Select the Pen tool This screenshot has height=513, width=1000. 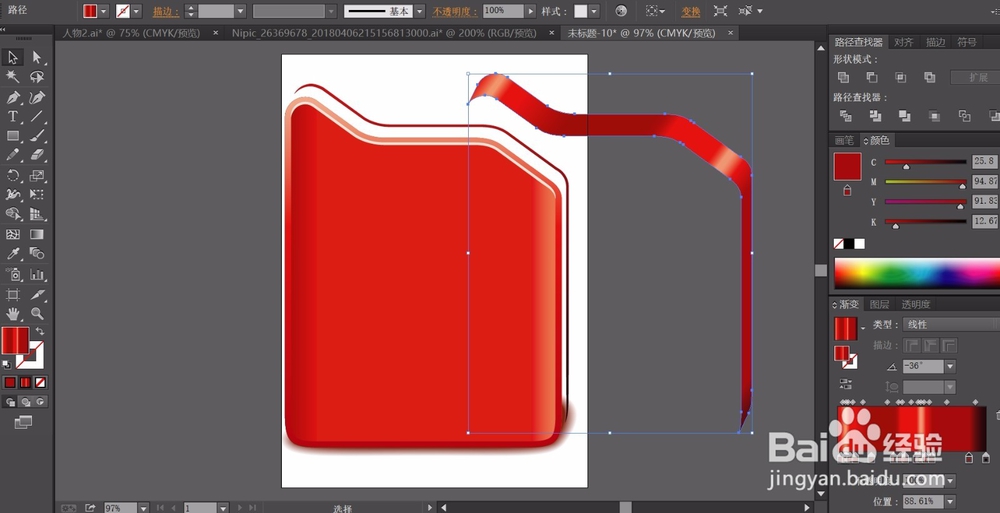point(13,97)
